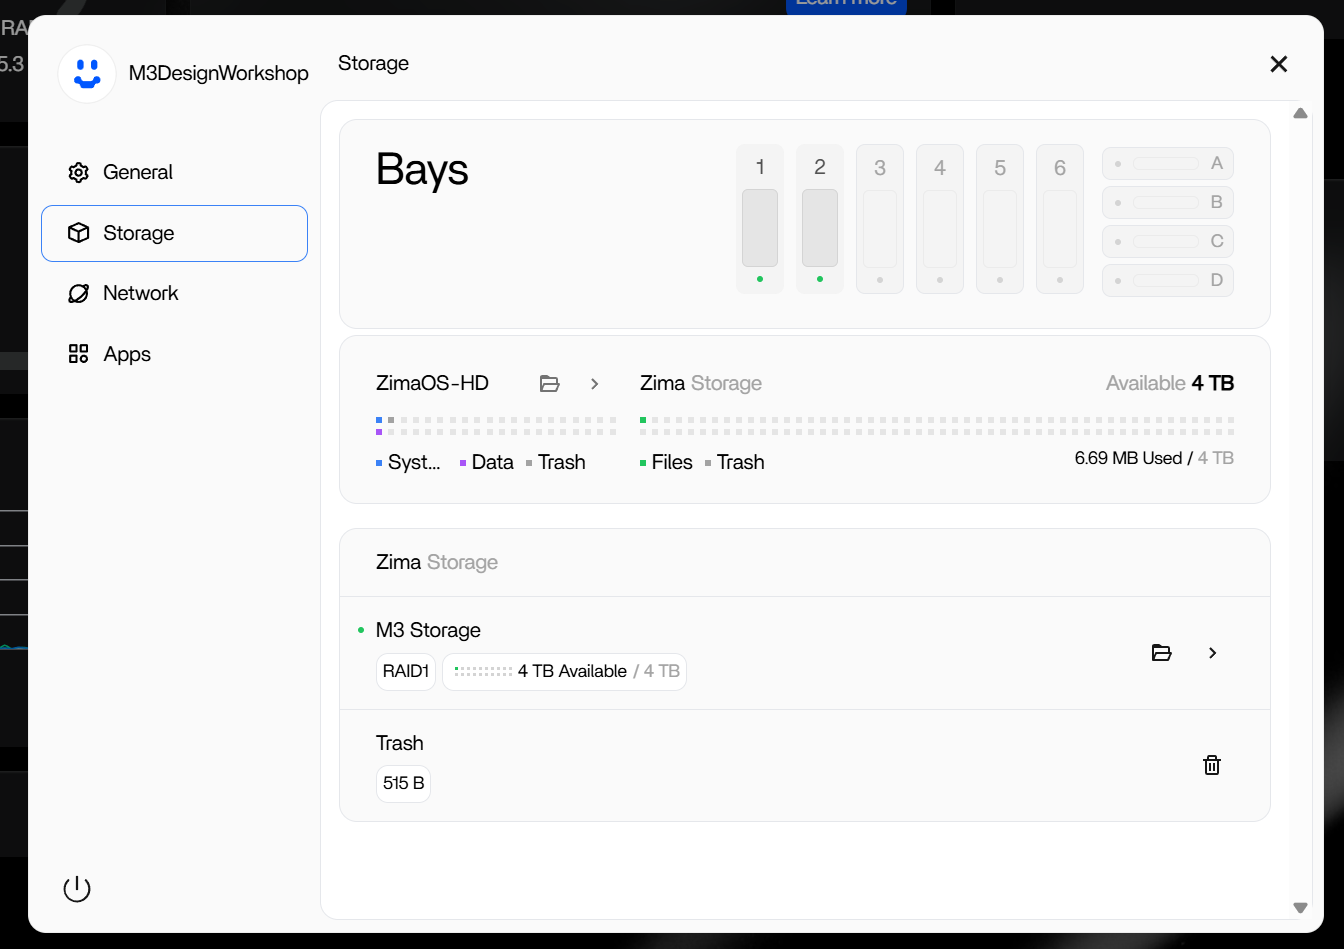Click the RAID1 badge

[406, 671]
